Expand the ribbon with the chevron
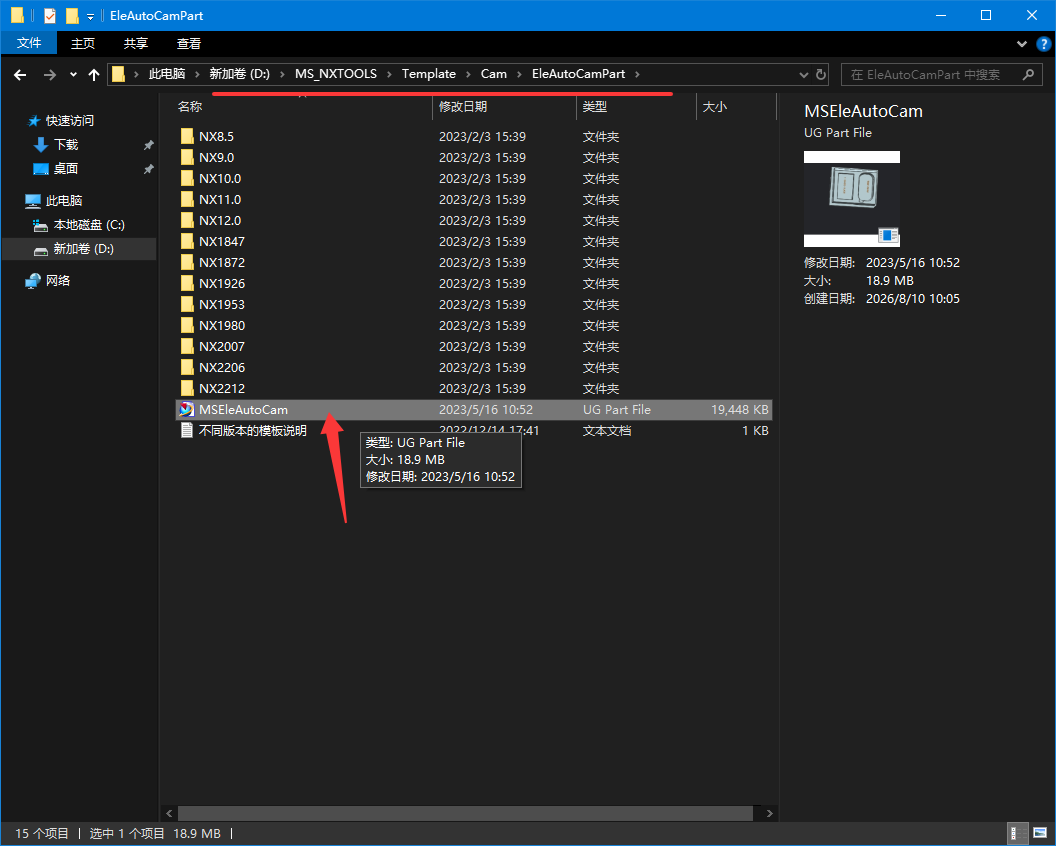This screenshot has height=846, width=1056. [1022, 44]
